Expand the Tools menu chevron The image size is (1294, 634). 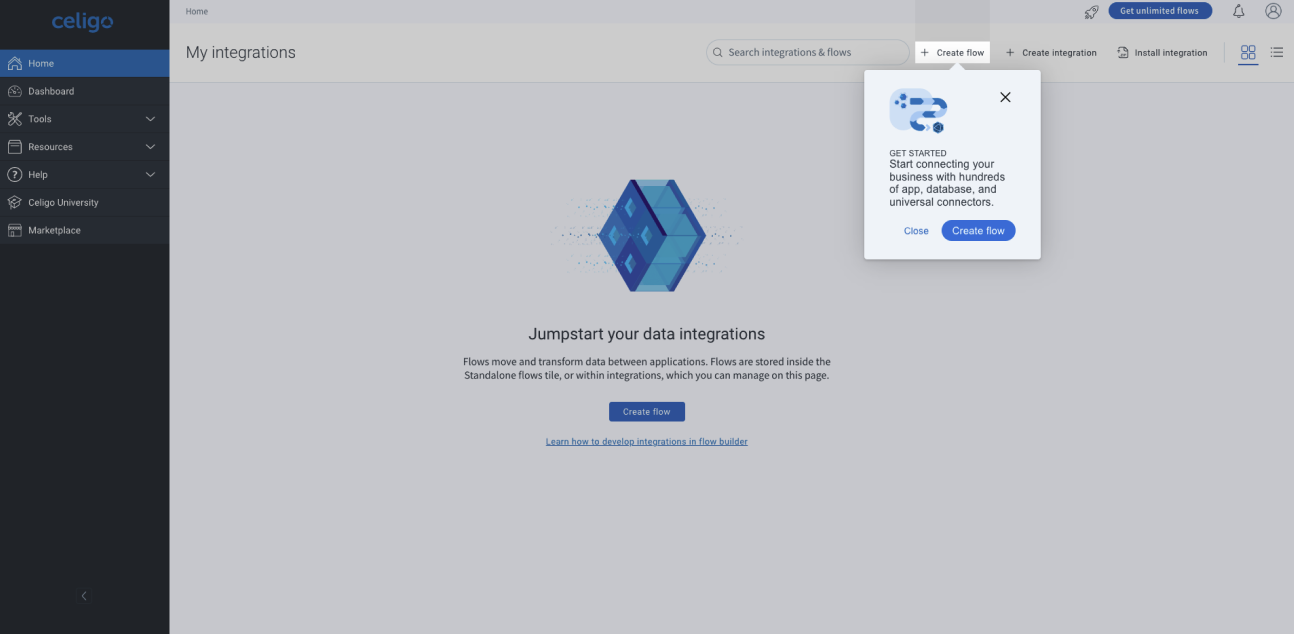point(150,119)
